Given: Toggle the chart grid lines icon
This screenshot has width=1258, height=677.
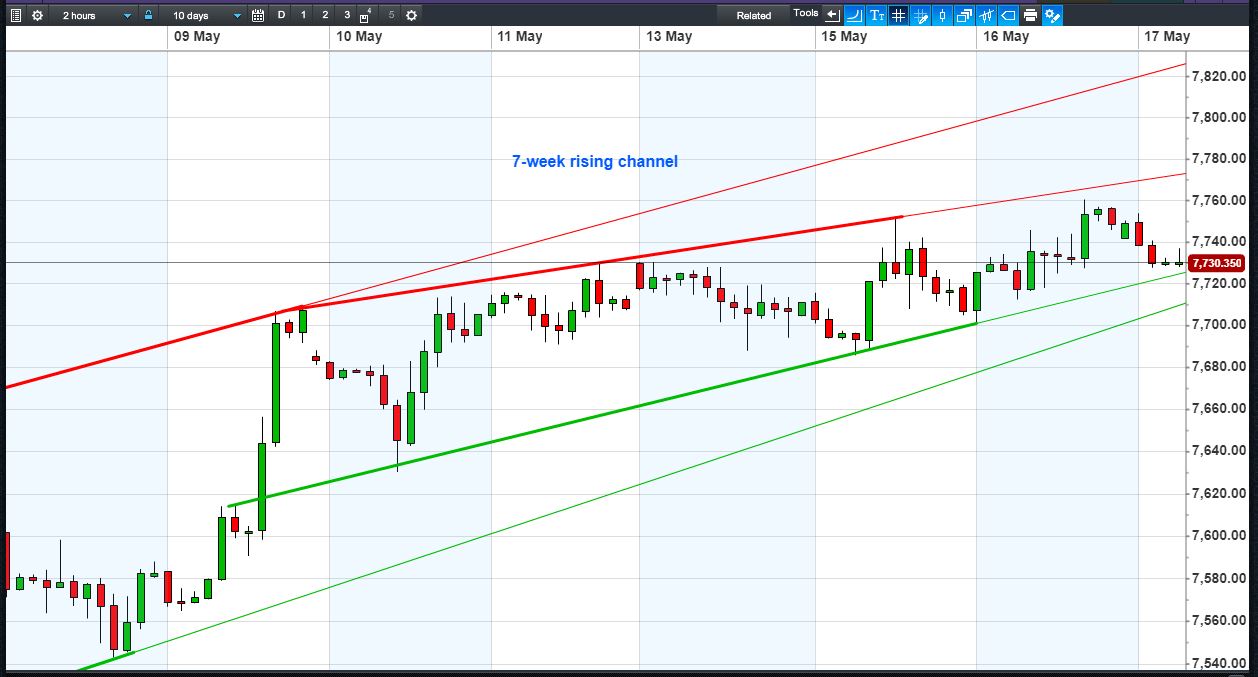Looking at the screenshot, I should coord(899,15).
